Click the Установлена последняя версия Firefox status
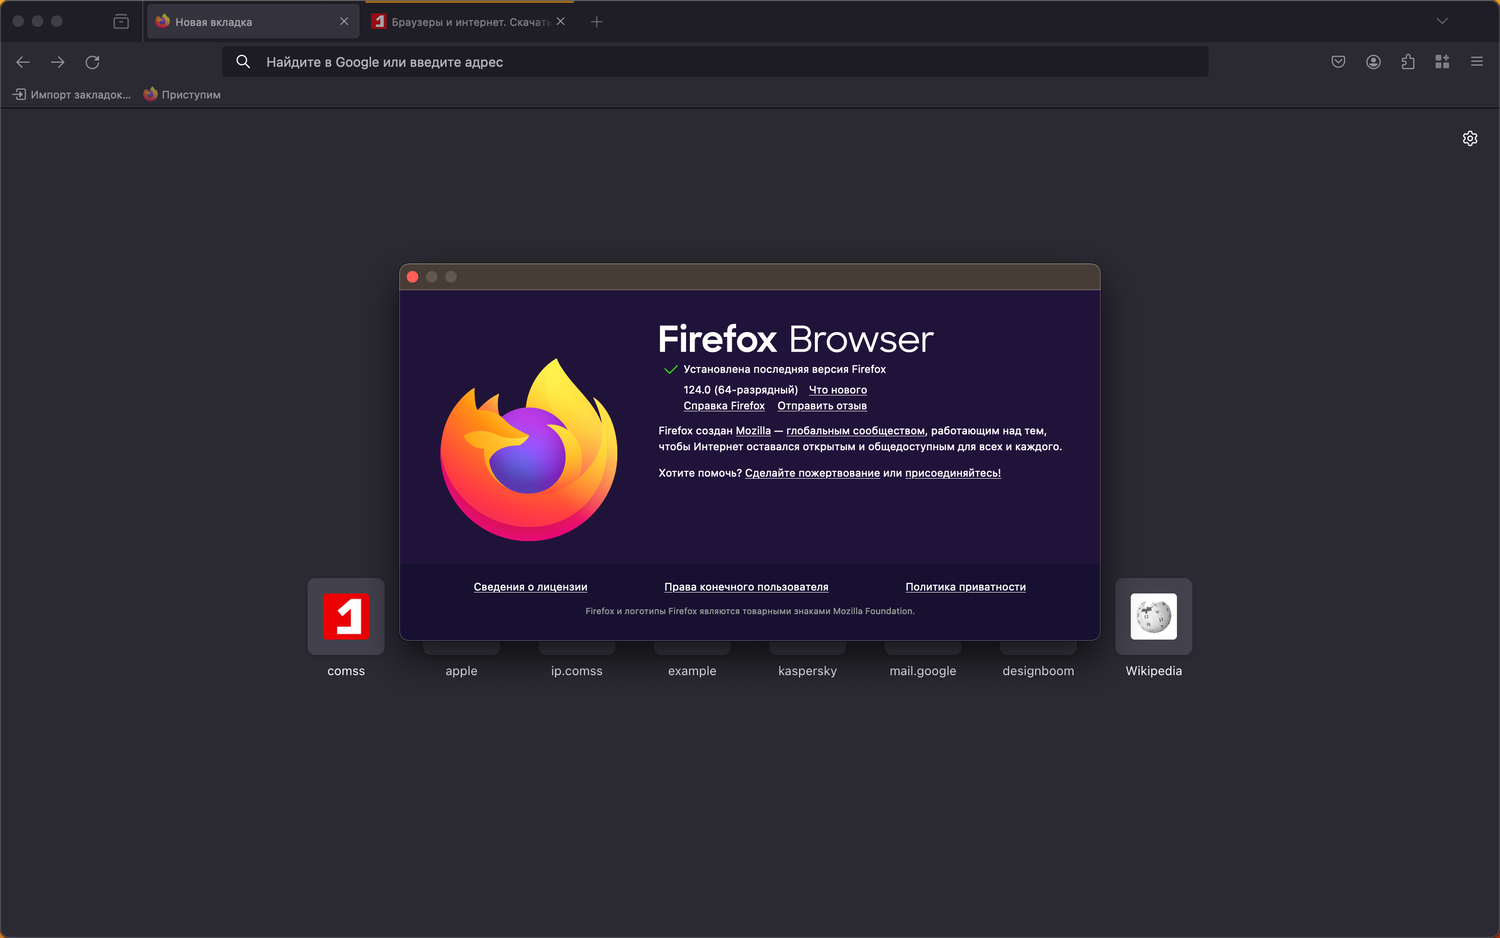This screenshot has width=1500, height=938. click(785, 369)
